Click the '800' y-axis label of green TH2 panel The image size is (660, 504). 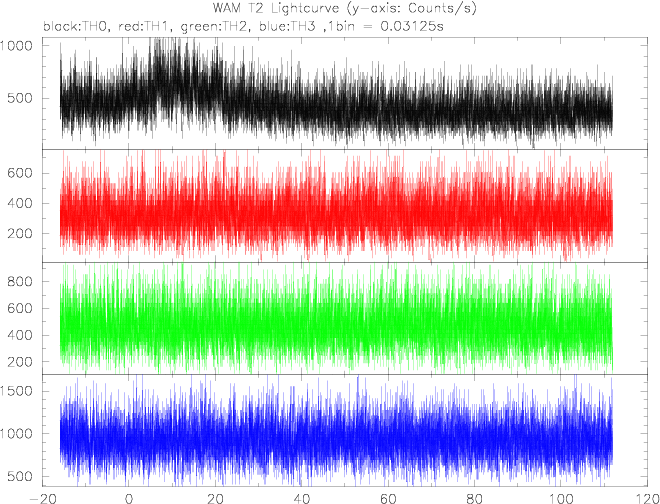coord(21,281)
